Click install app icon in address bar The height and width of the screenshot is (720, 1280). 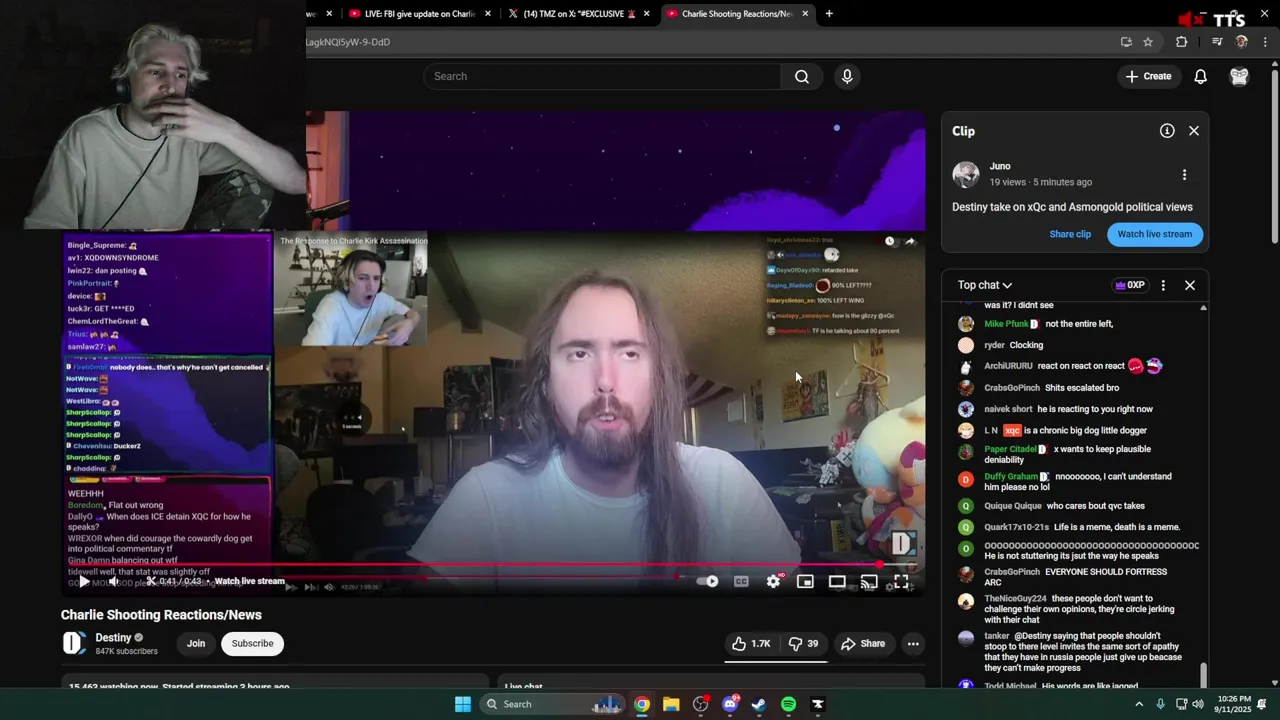tap(1126, 42)
